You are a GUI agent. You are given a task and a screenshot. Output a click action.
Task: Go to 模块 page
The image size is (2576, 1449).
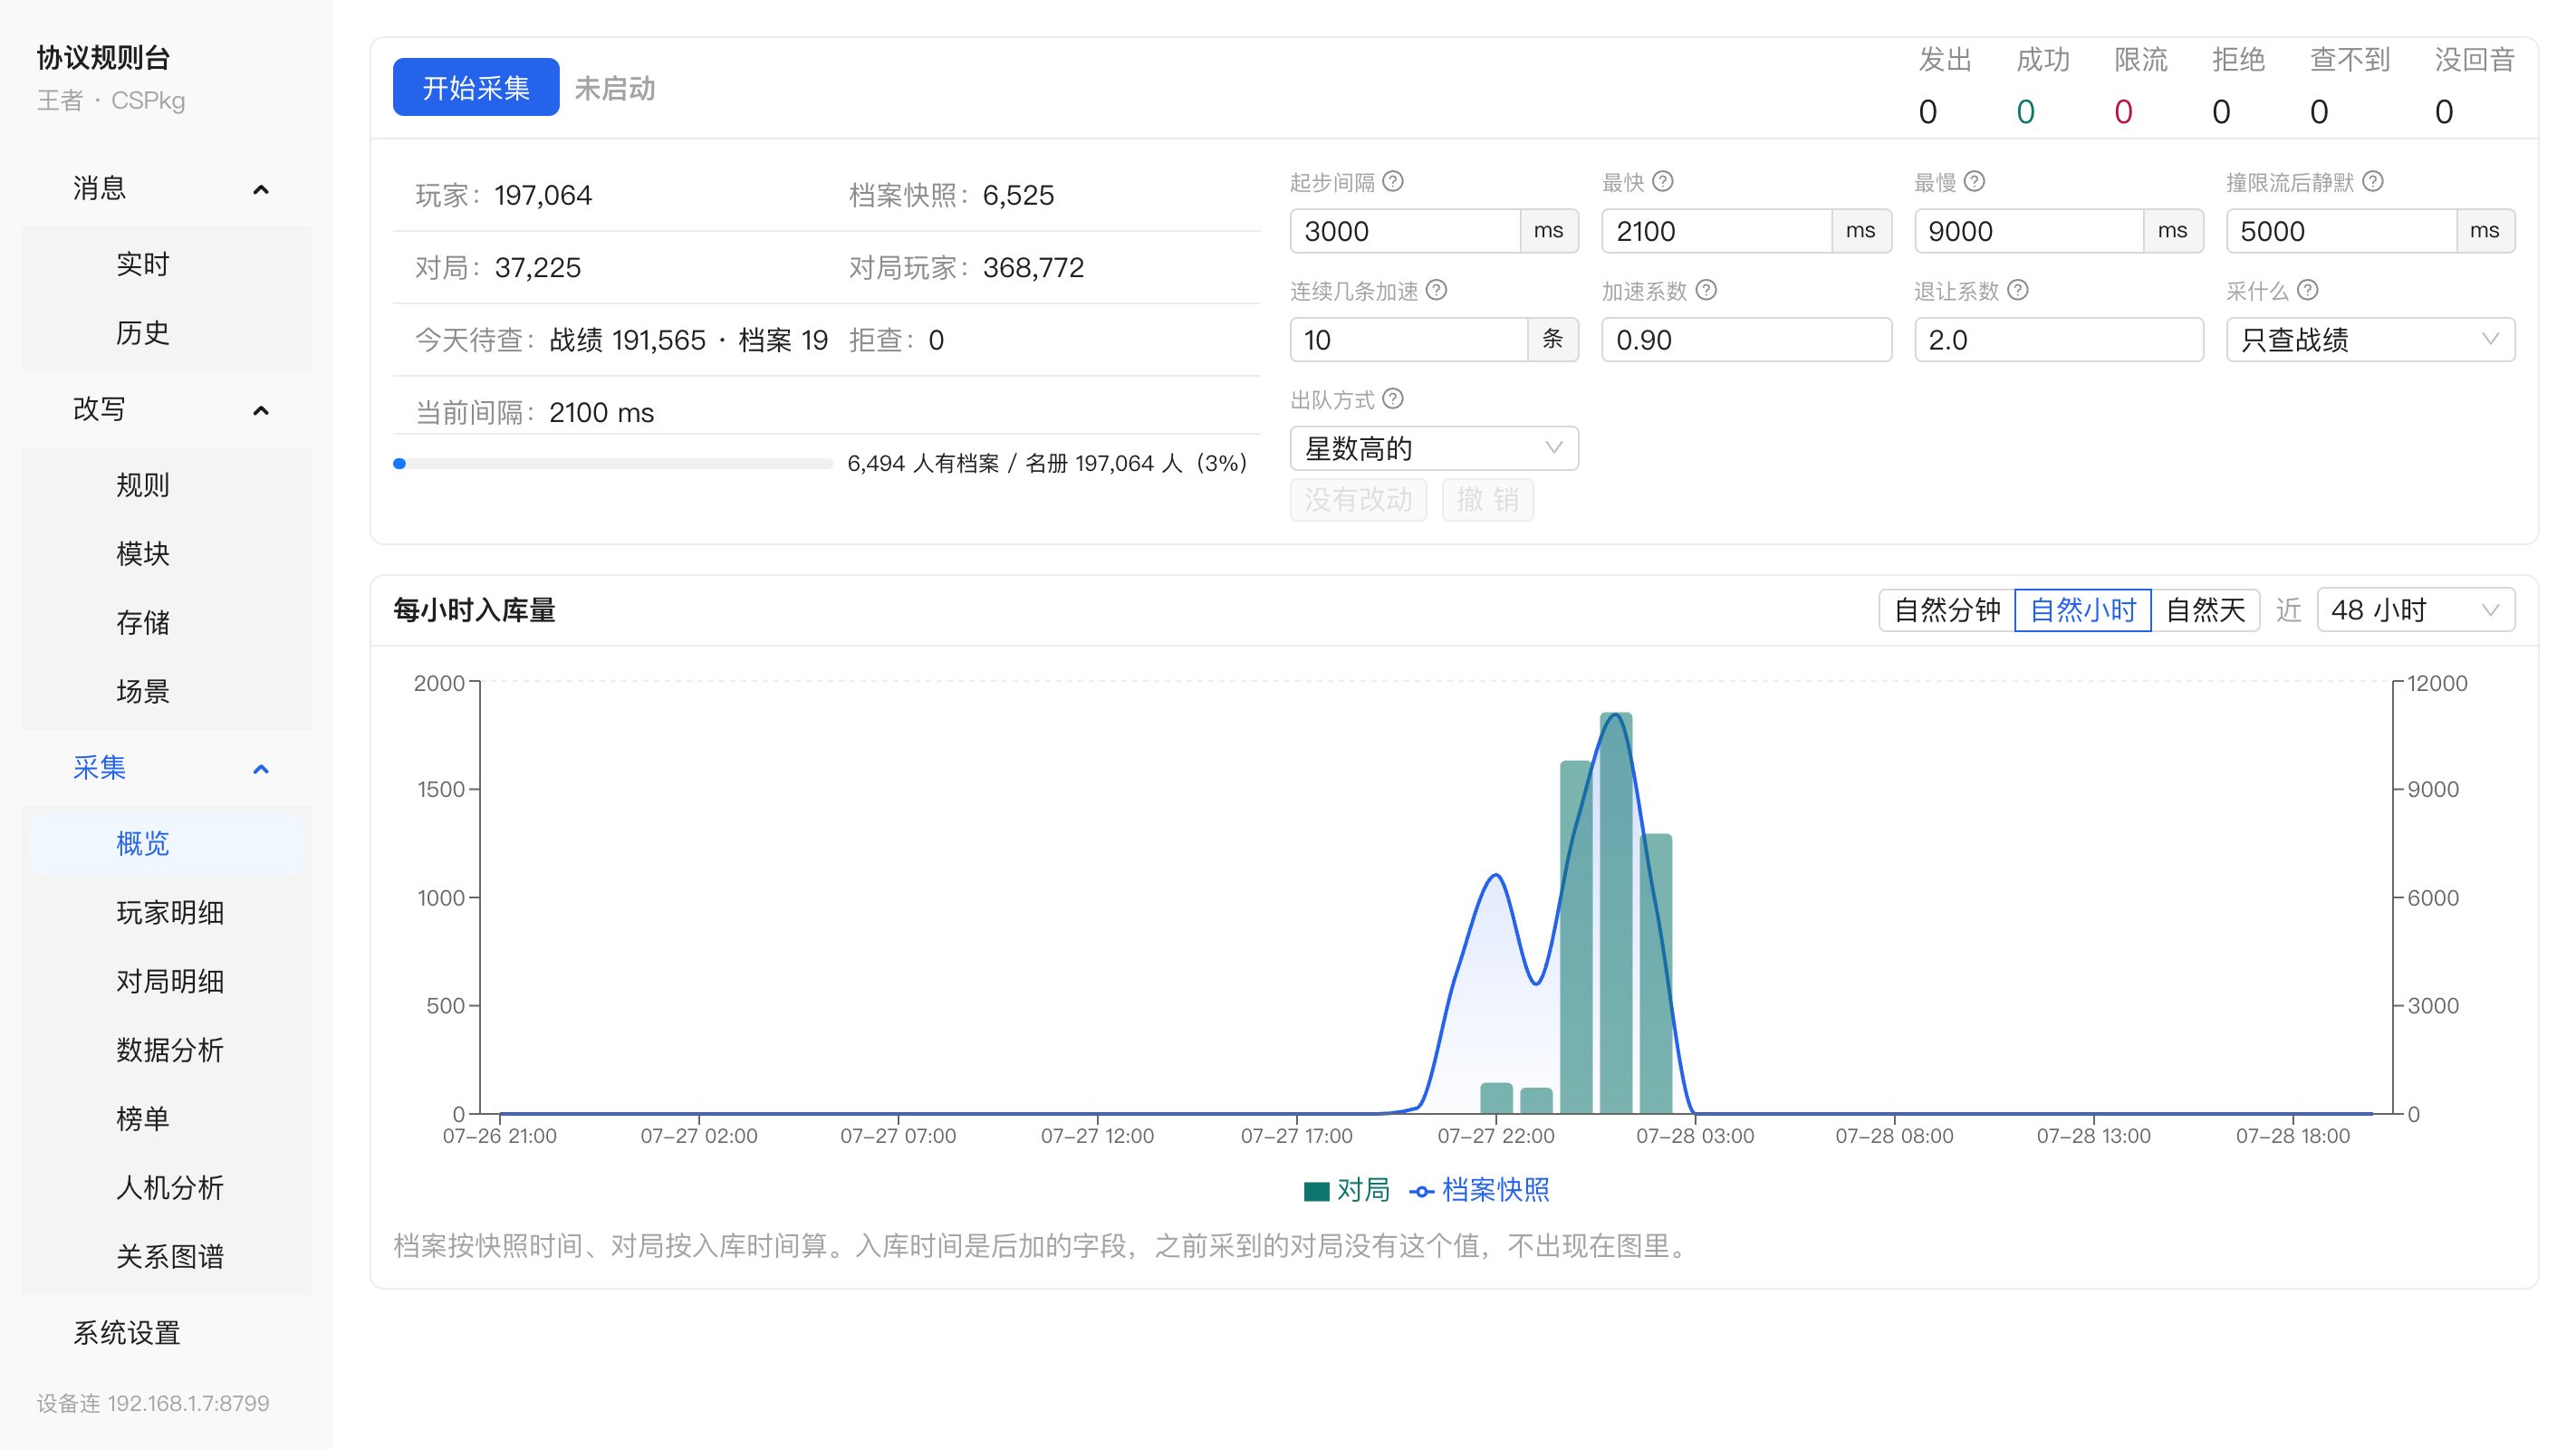click(166, 554)
